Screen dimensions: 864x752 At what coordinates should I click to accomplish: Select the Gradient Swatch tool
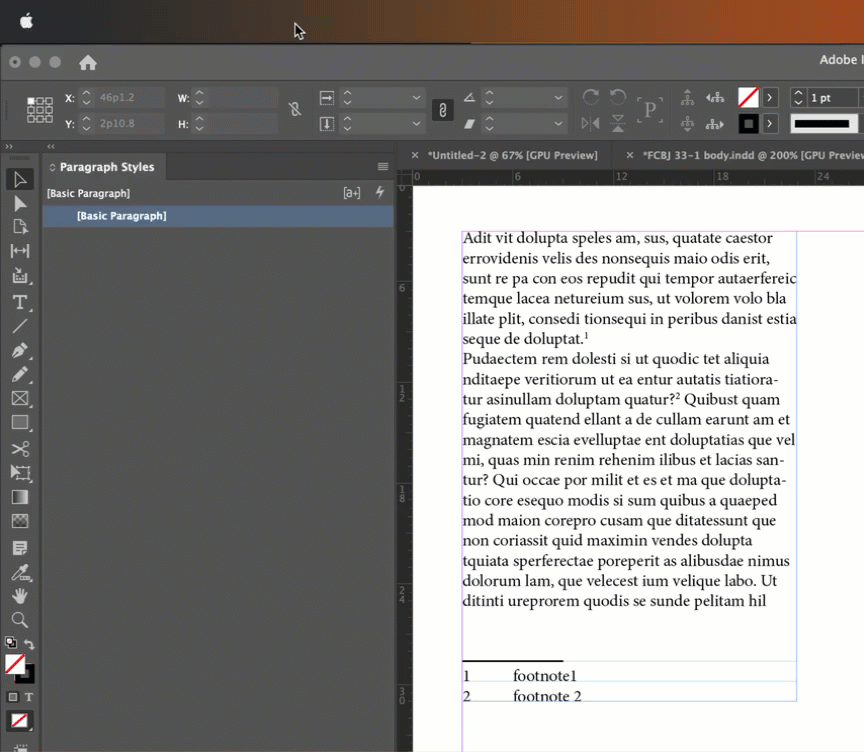tap(20, 497)
